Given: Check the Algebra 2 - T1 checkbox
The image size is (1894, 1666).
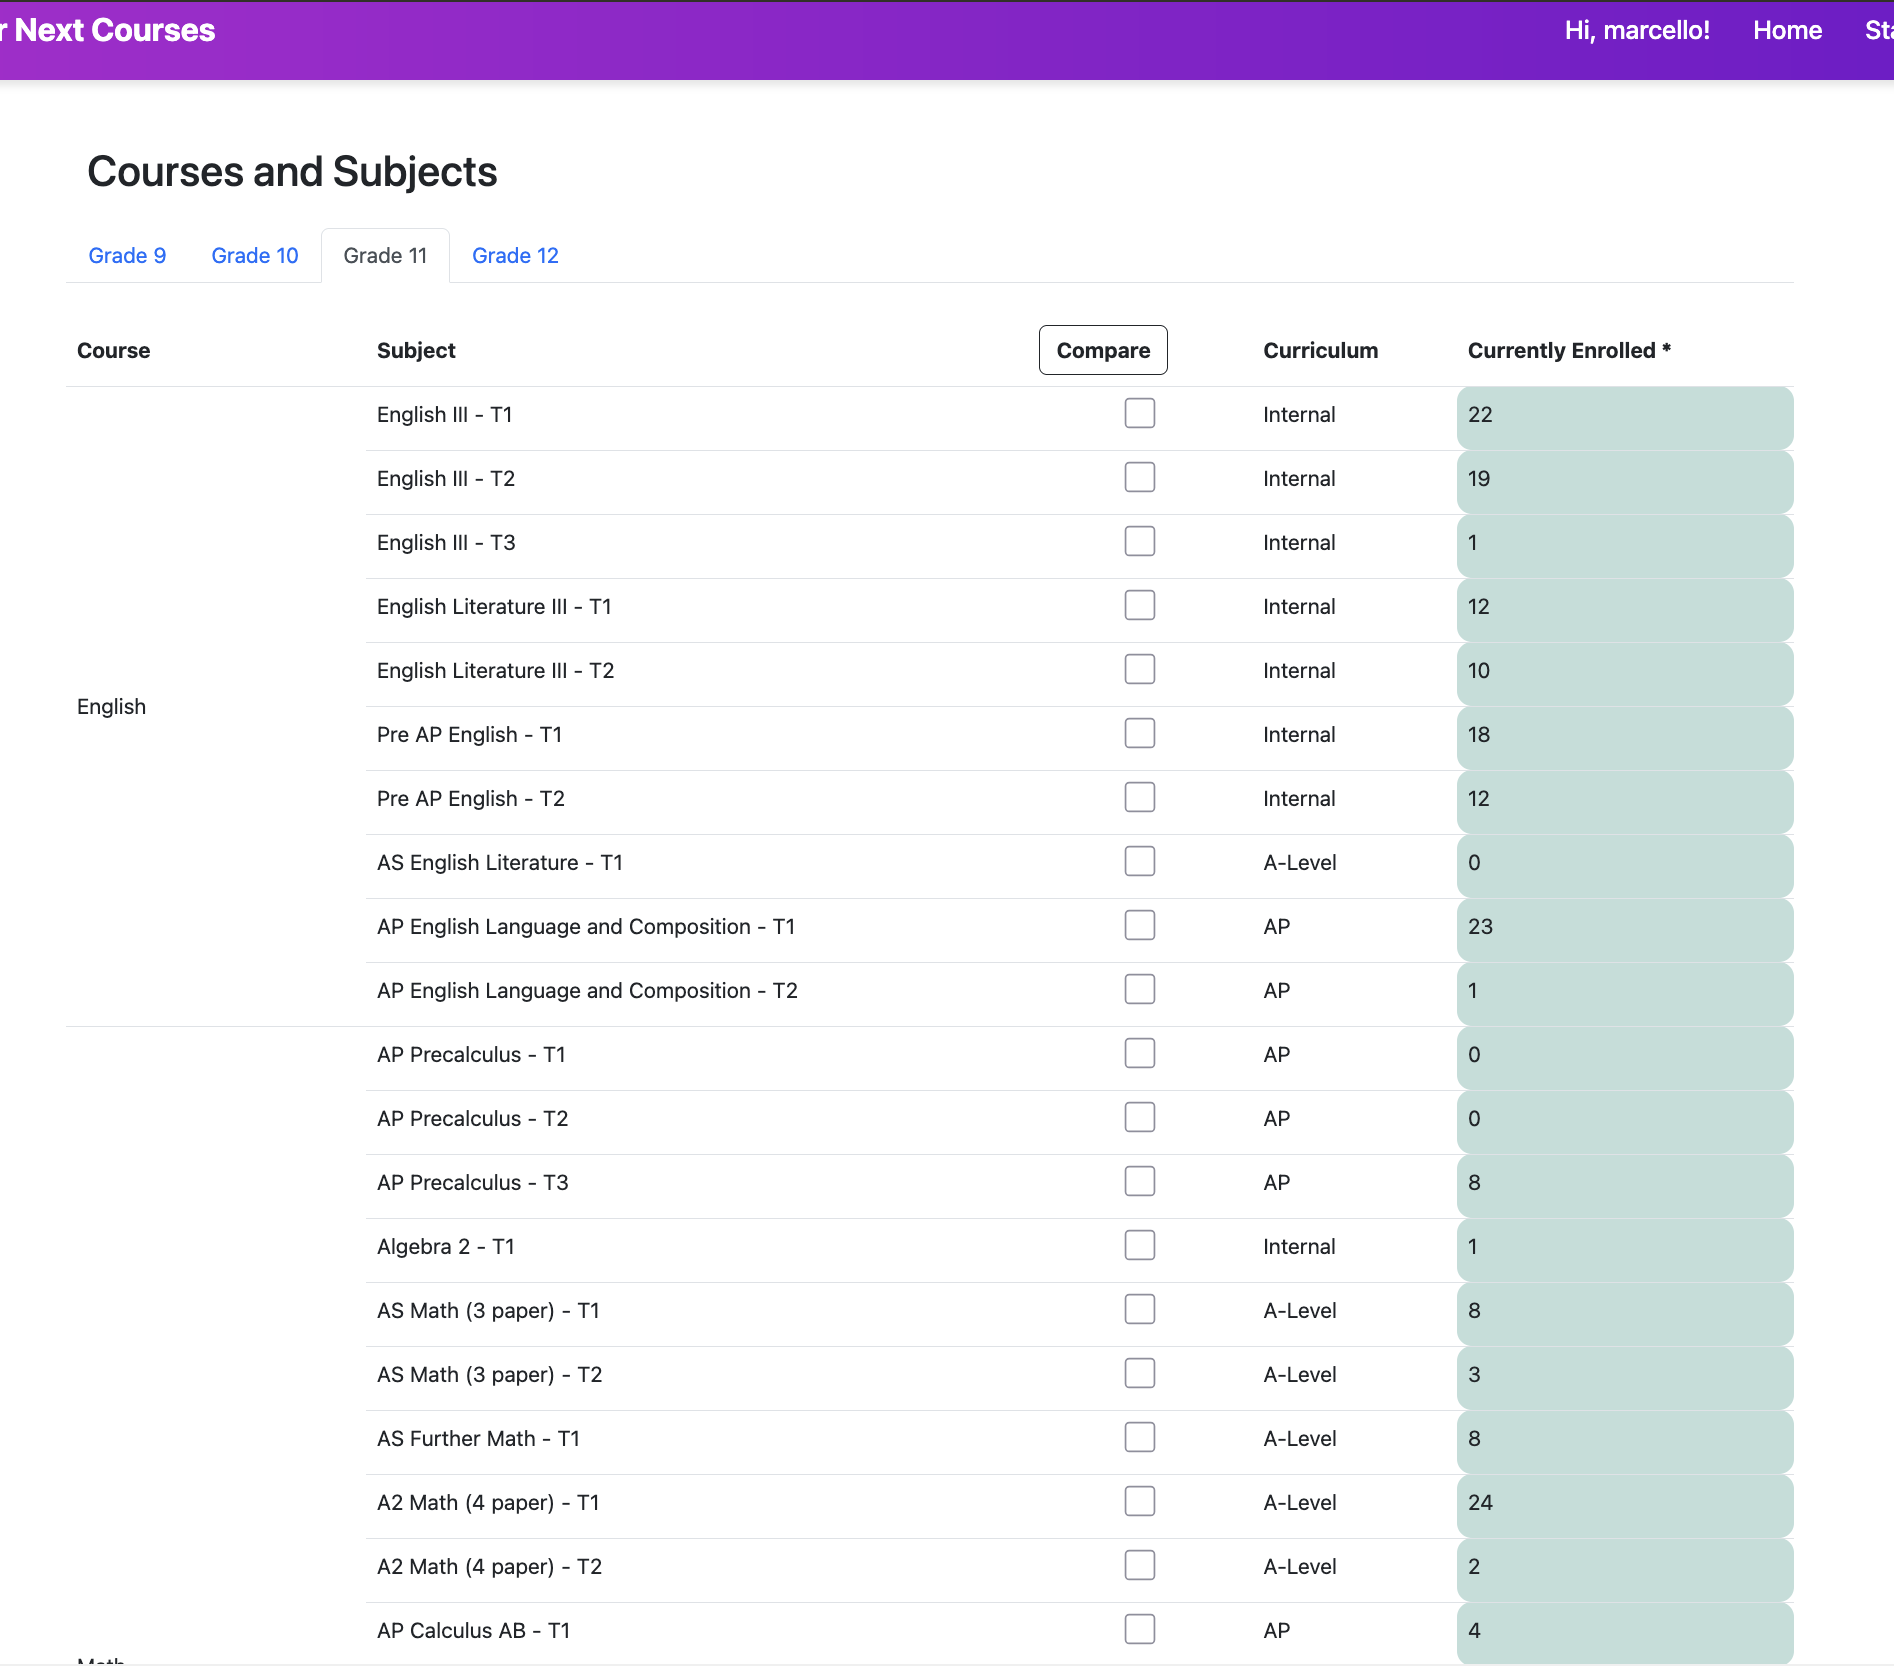Looking at the screenshot, I should pyautogui.click(x=1139, y=1246).
